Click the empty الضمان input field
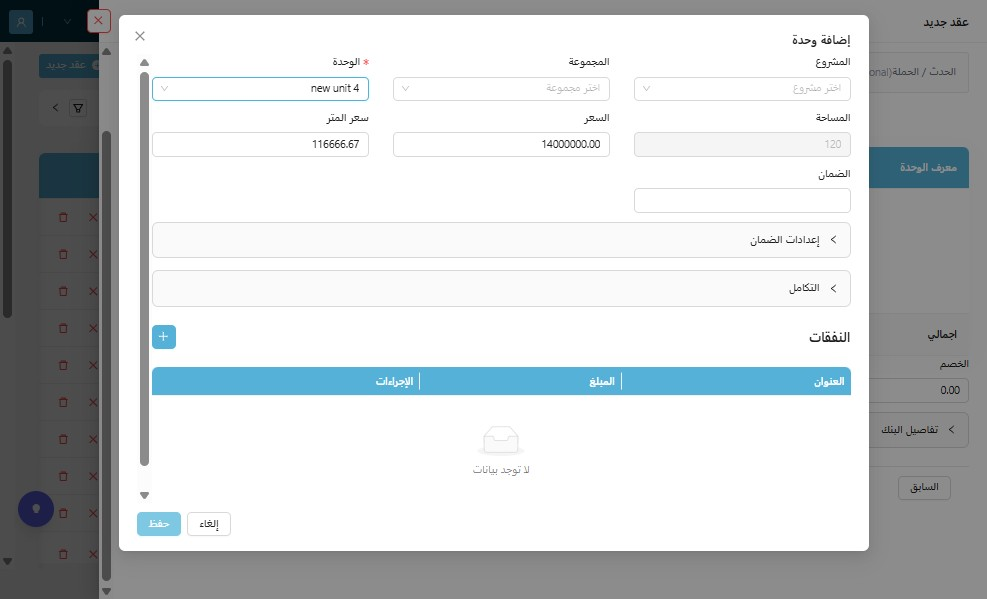The image size is (987, 599). [742, 200]
